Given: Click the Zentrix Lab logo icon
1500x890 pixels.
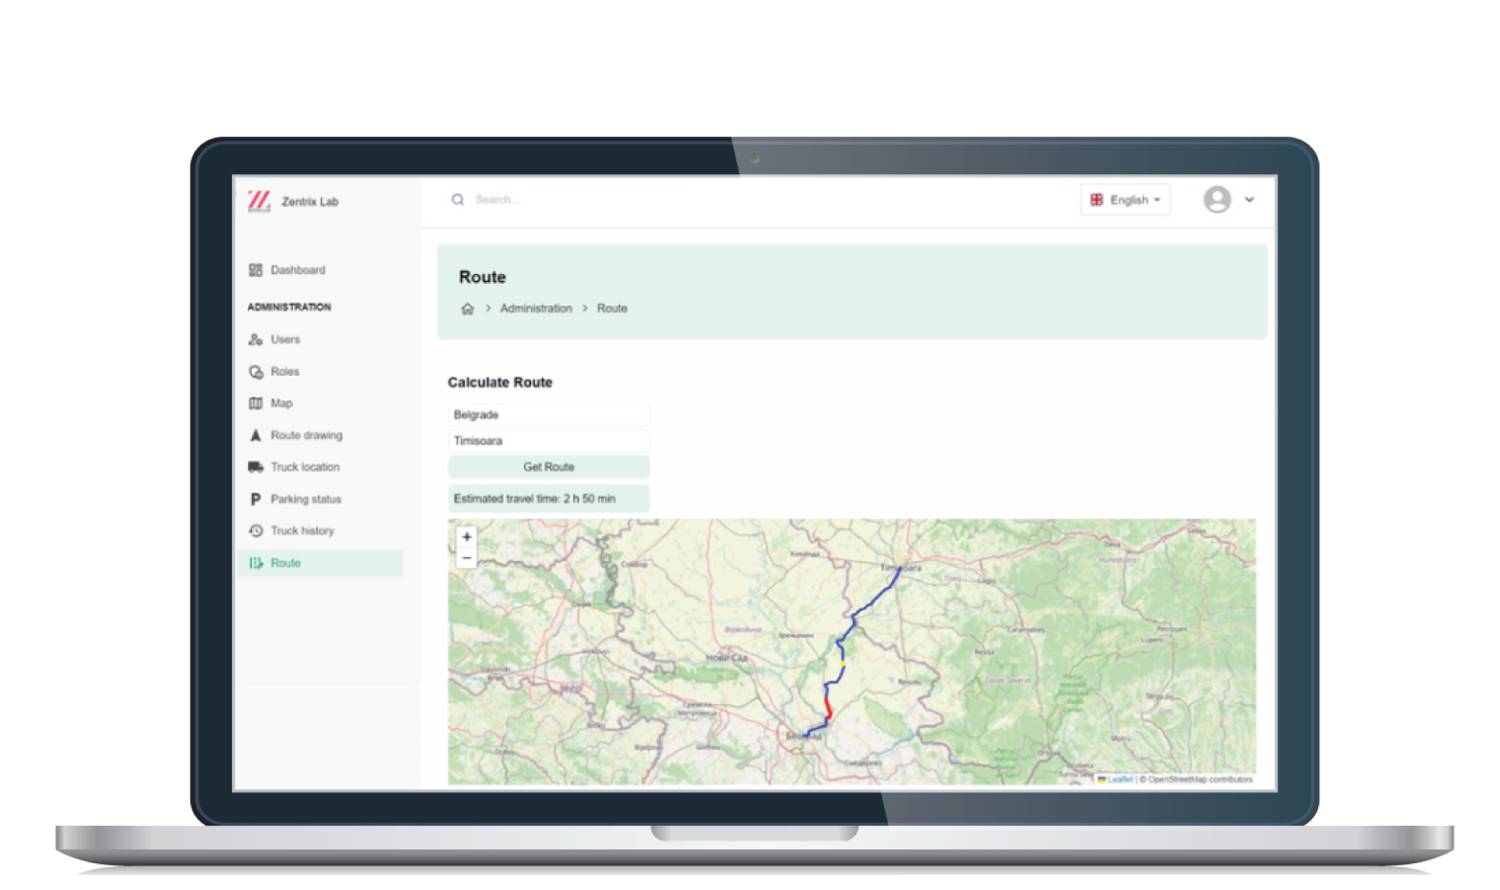Looking at the screenshot, I should pyautogui.click(x=259, y=201).
